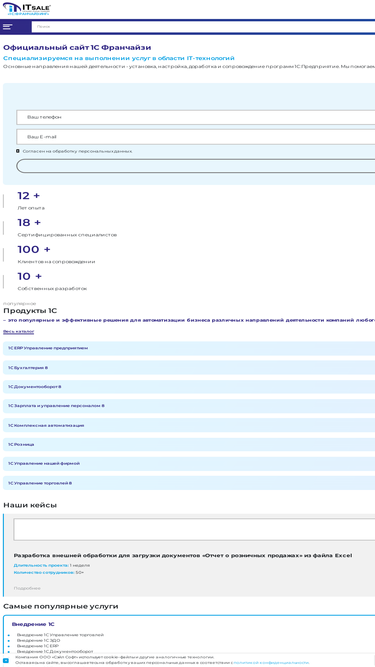375x667 pixels.
Task: Click the blue cookie notice icon
Action: (6, 661)
